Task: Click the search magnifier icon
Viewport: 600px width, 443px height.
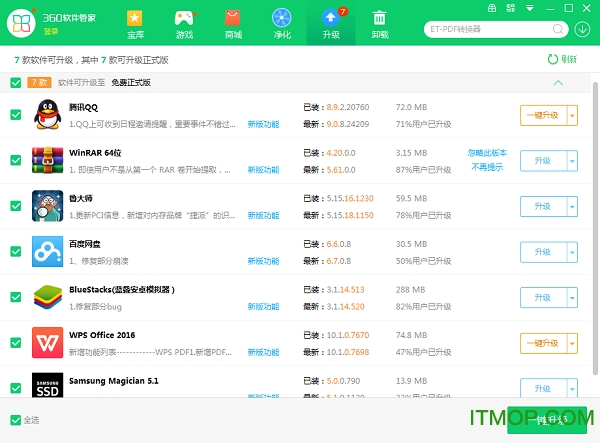Action: 558,29
